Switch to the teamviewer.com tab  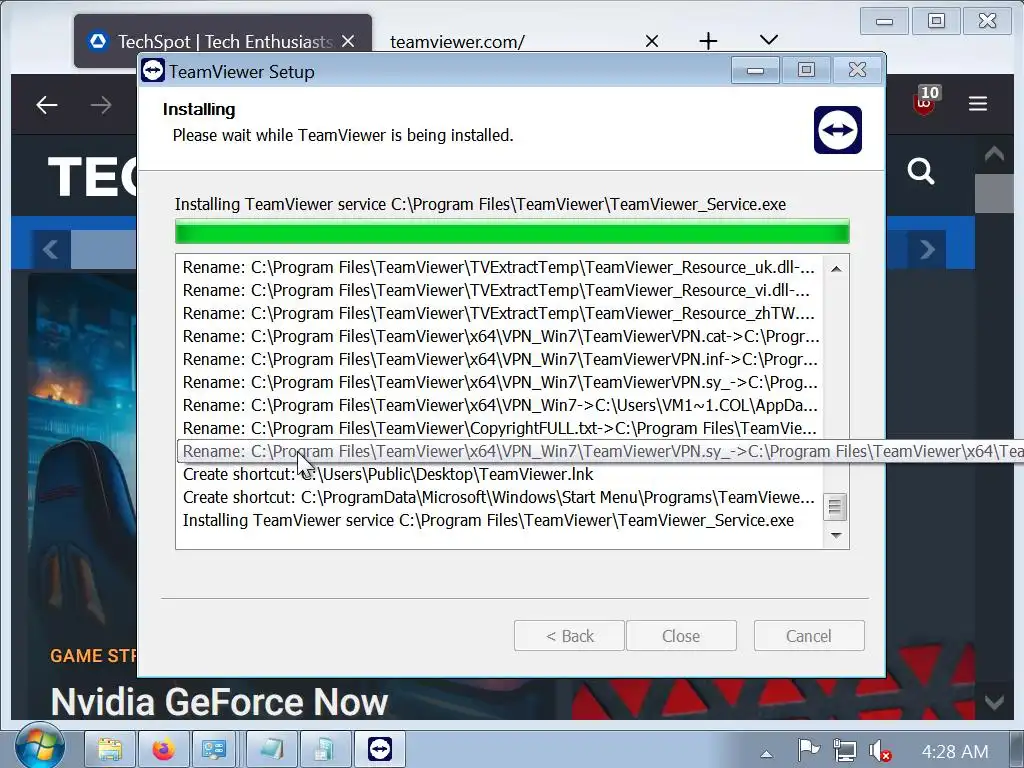(x=457, y=42)
